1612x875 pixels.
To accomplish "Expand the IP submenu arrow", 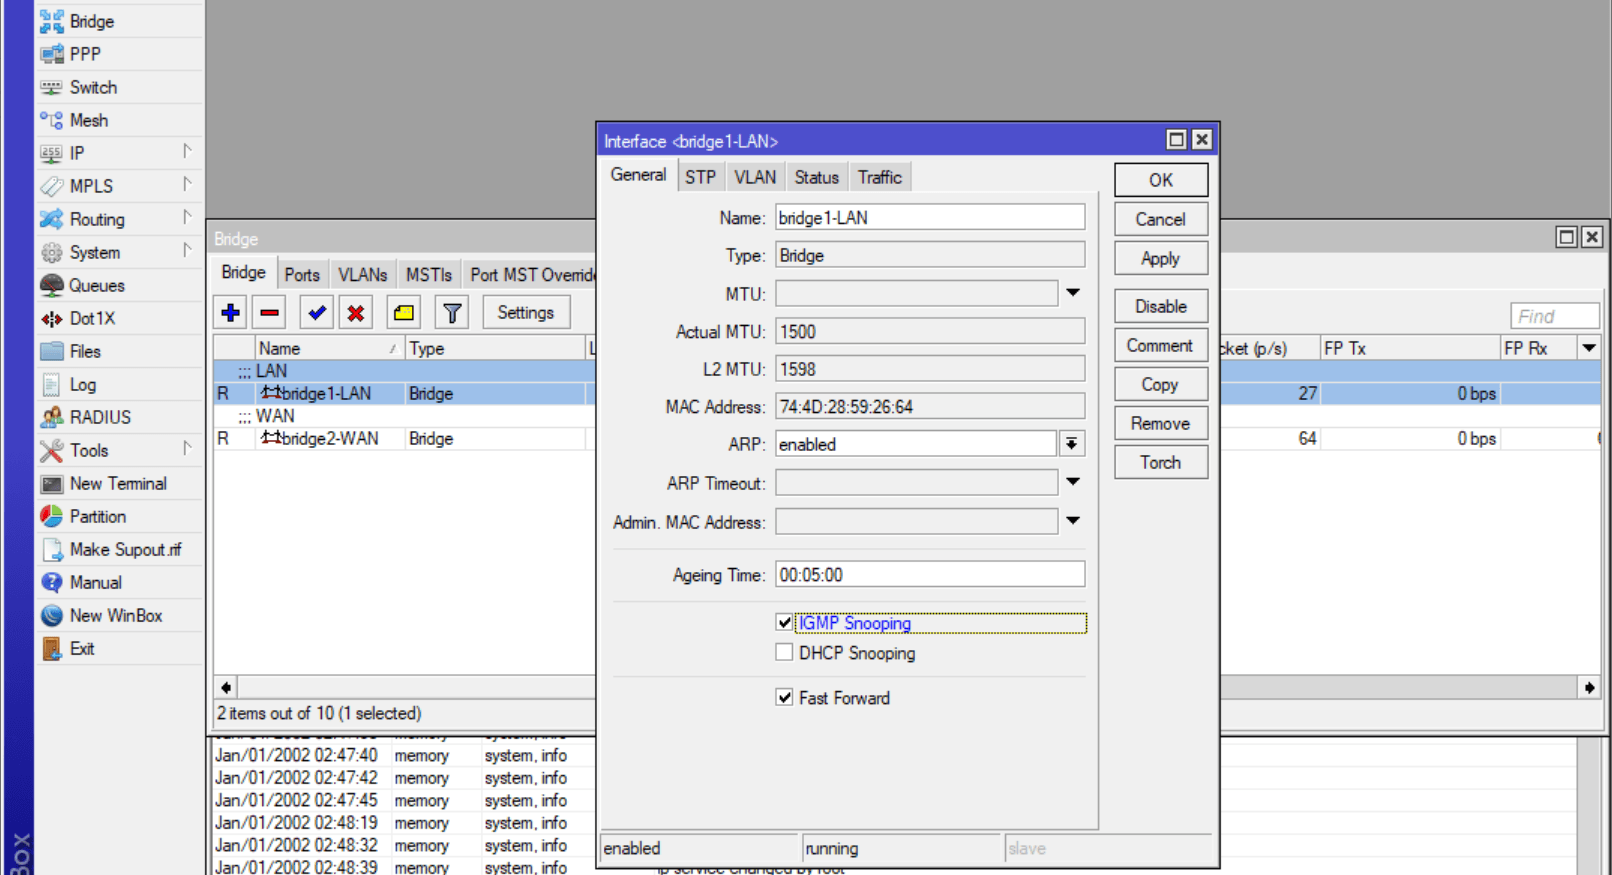I will click(187, 151).
